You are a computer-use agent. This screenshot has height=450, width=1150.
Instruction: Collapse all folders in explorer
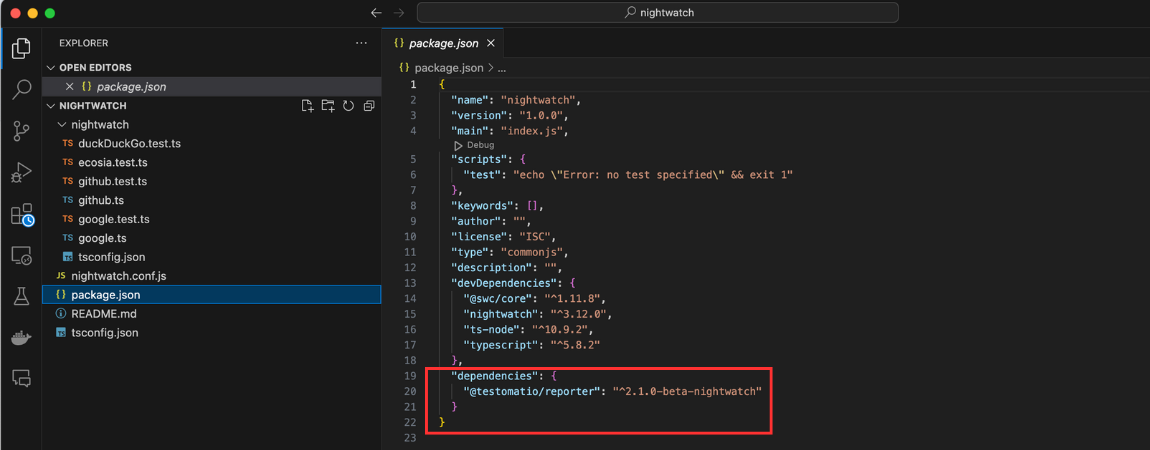[x=369, y=106]
